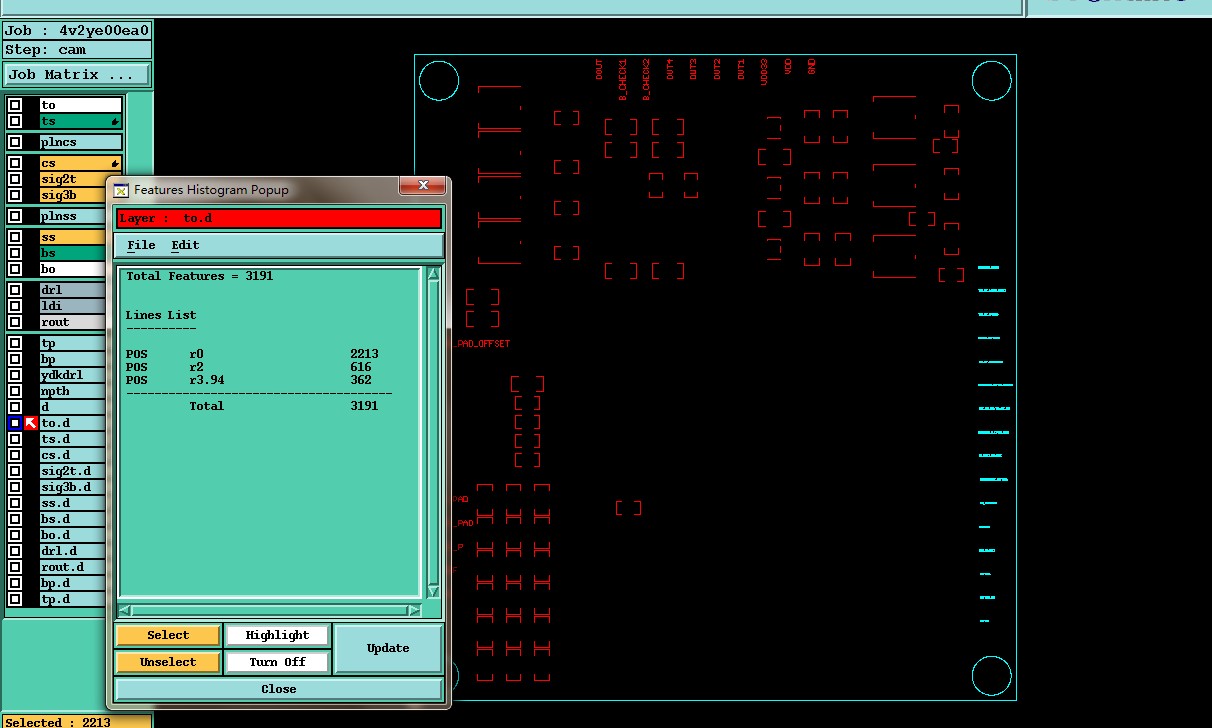Select layer name ydkdrl
The width and height of the screenshot is (1212, 728).
(73, 375)
